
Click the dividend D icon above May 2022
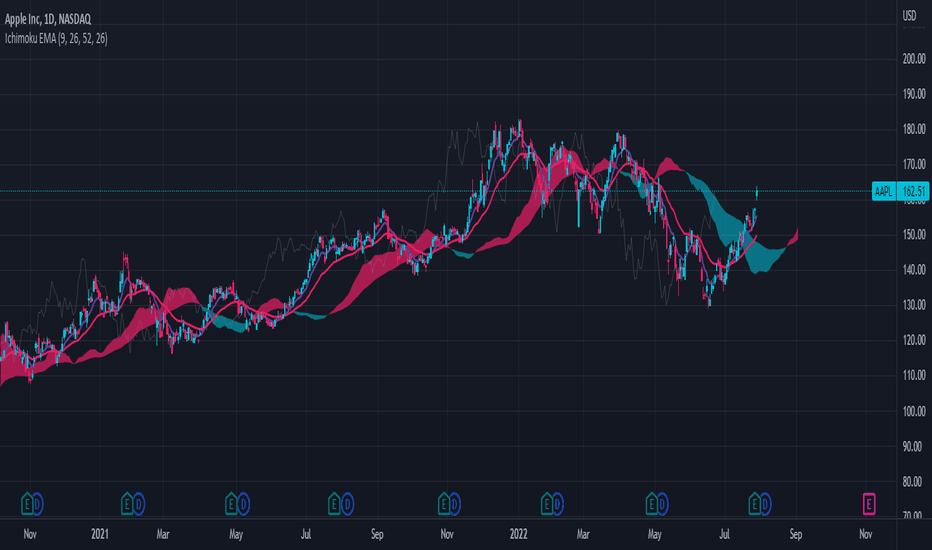tap(662, 505)
